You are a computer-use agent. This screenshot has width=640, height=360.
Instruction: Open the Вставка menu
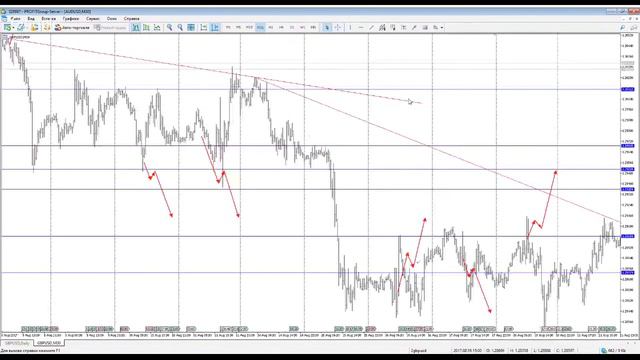click(49, 18)
